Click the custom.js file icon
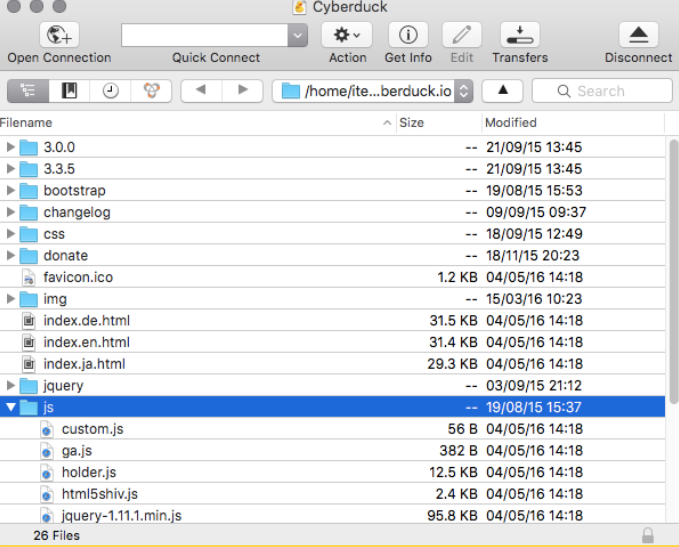This screenshot has height=547, width=679. [x=47, y=429]
